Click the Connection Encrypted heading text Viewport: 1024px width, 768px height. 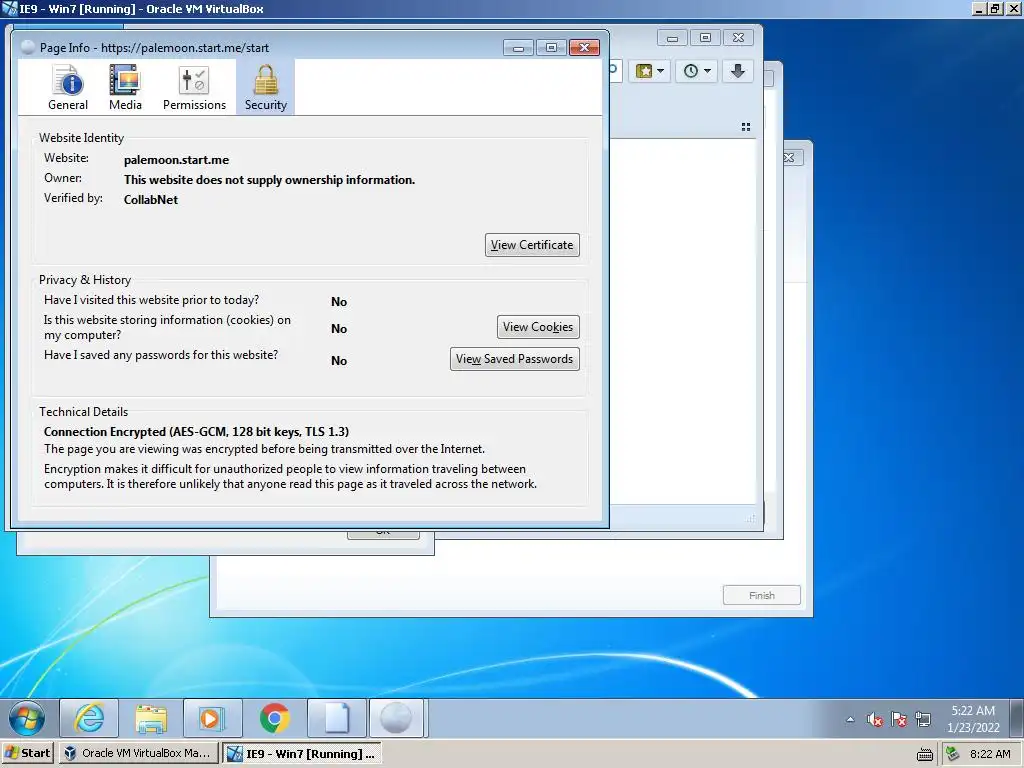click(196, 432)
